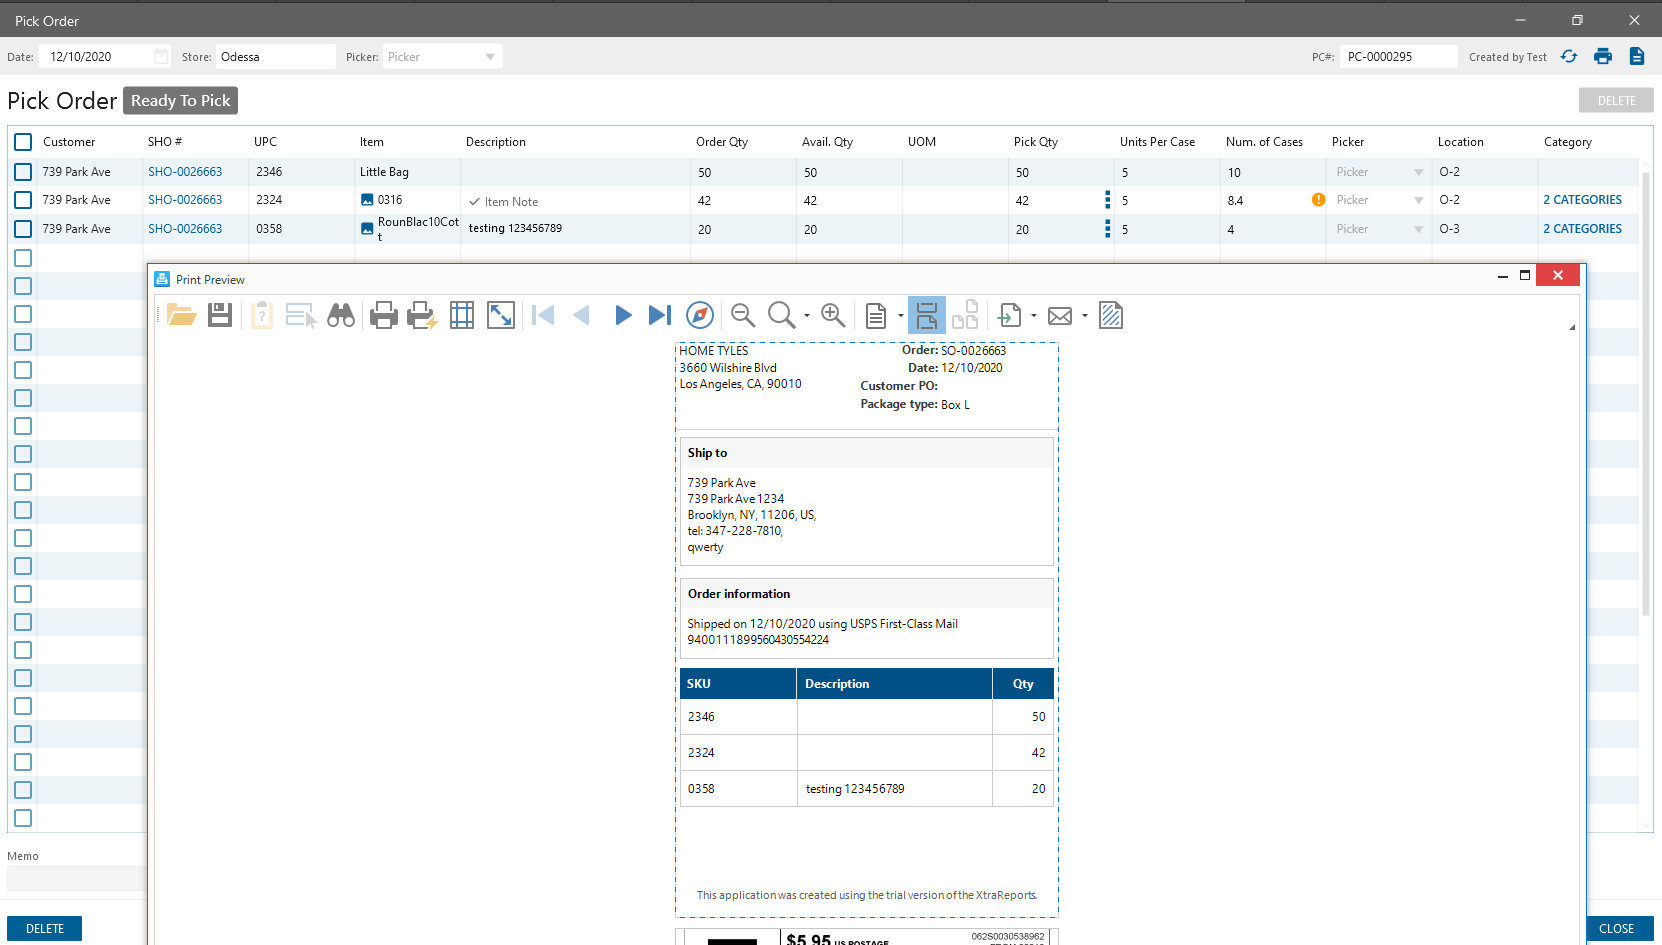Screen dimensions: 1662x945
Task: Zoom in using the plus magnifier icon
Action: [832, 316]
